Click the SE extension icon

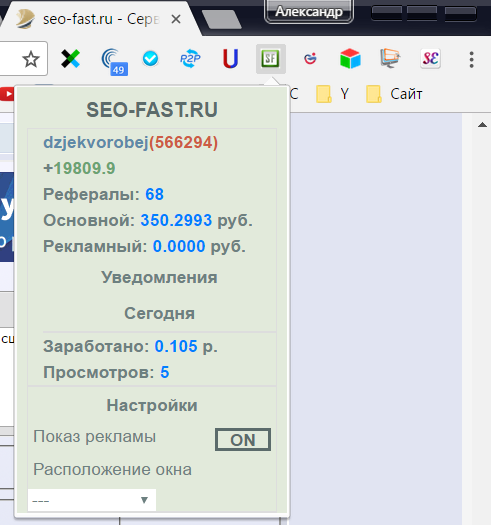pyautogui.click(x=430, y=59)
